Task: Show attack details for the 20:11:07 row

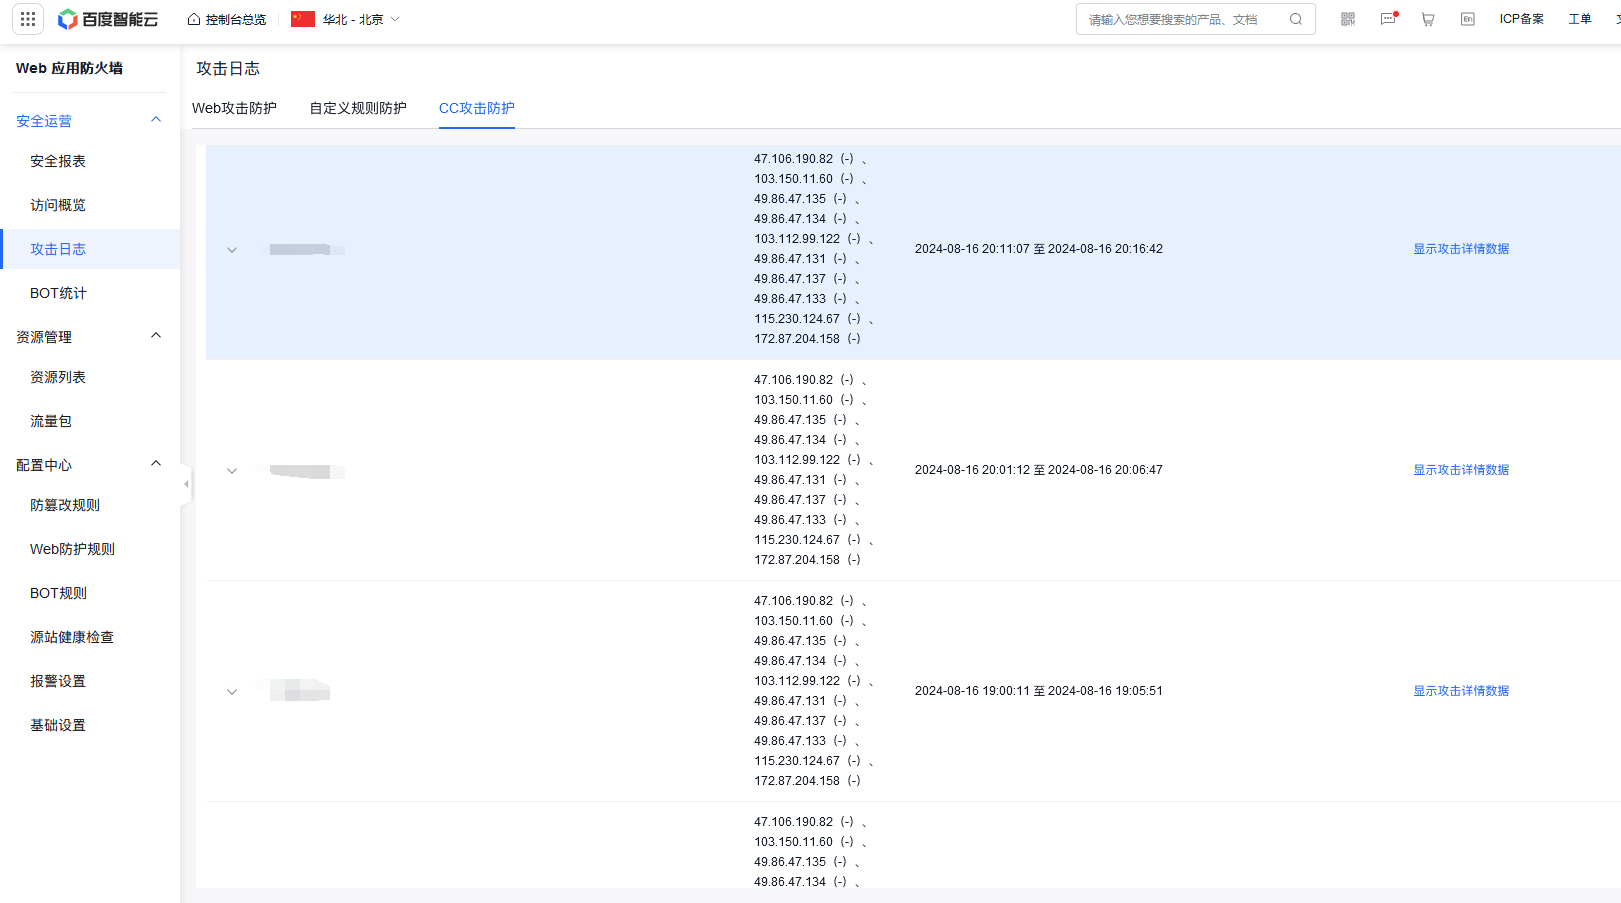Action: (1461, 249)
